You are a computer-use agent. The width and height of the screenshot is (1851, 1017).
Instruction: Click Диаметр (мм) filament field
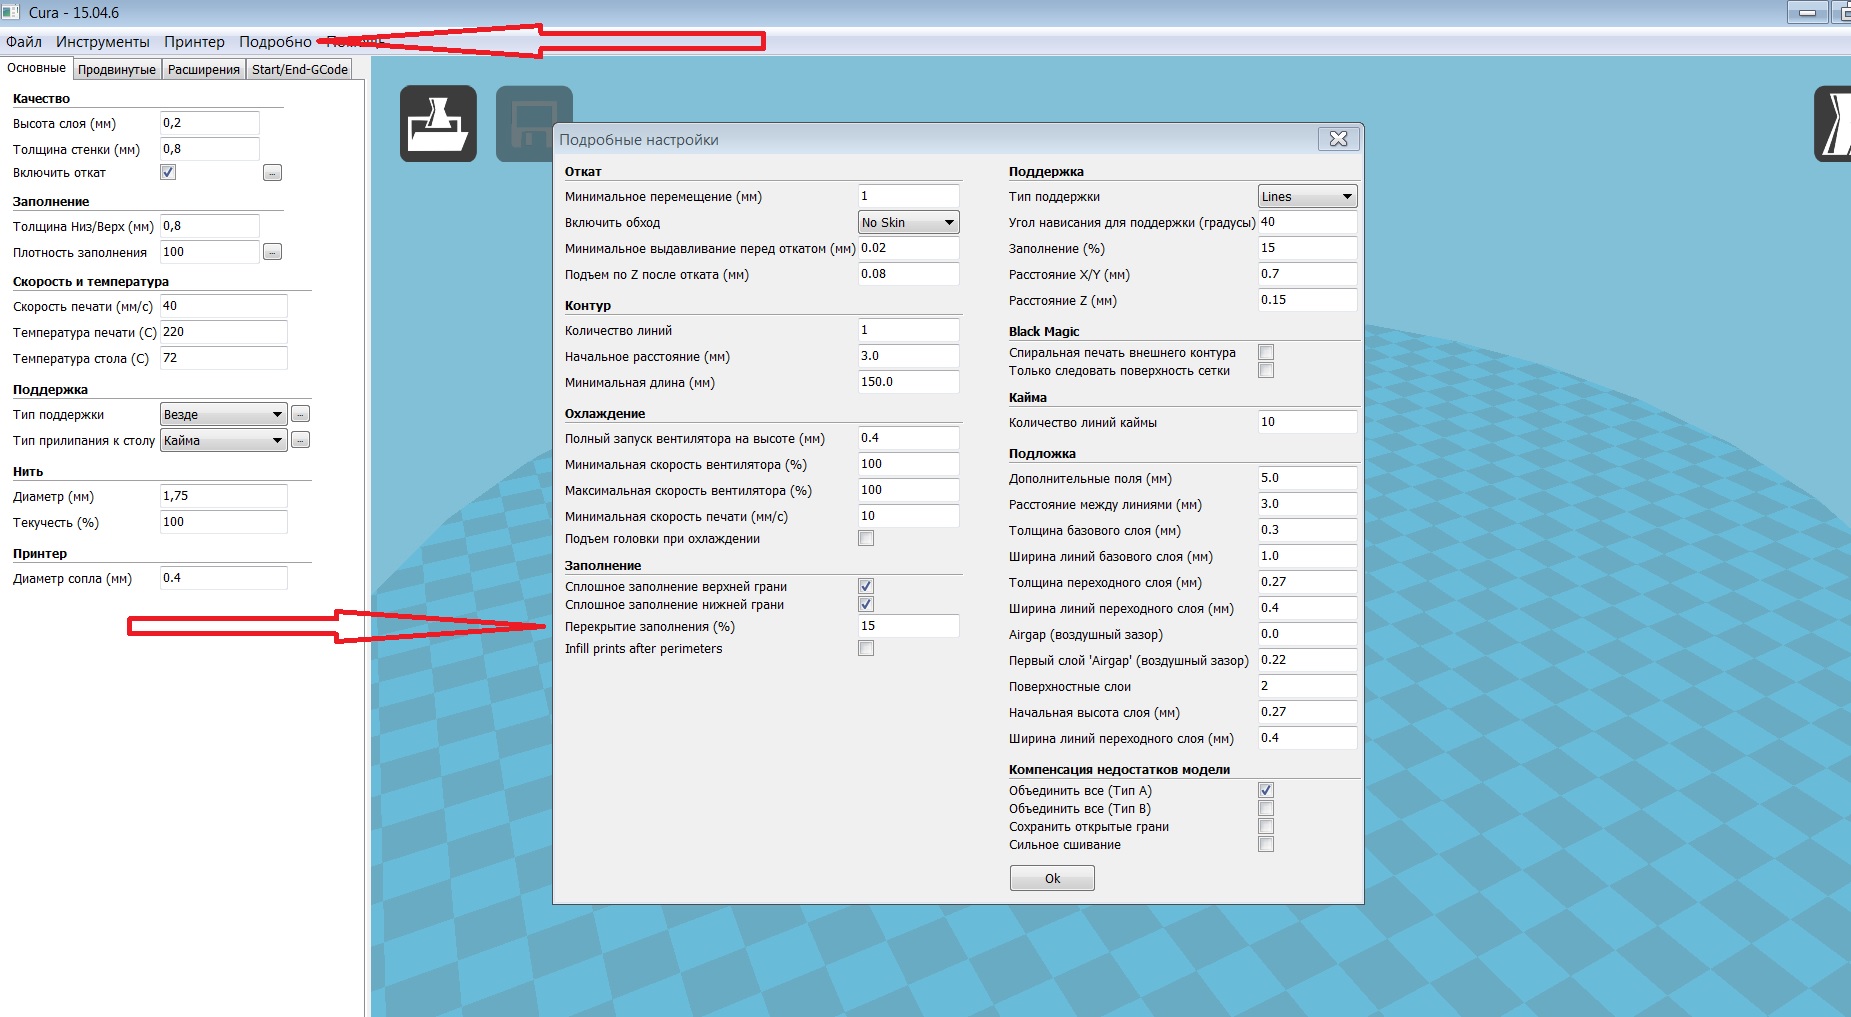pyautogui.click(x=224, y=496)
